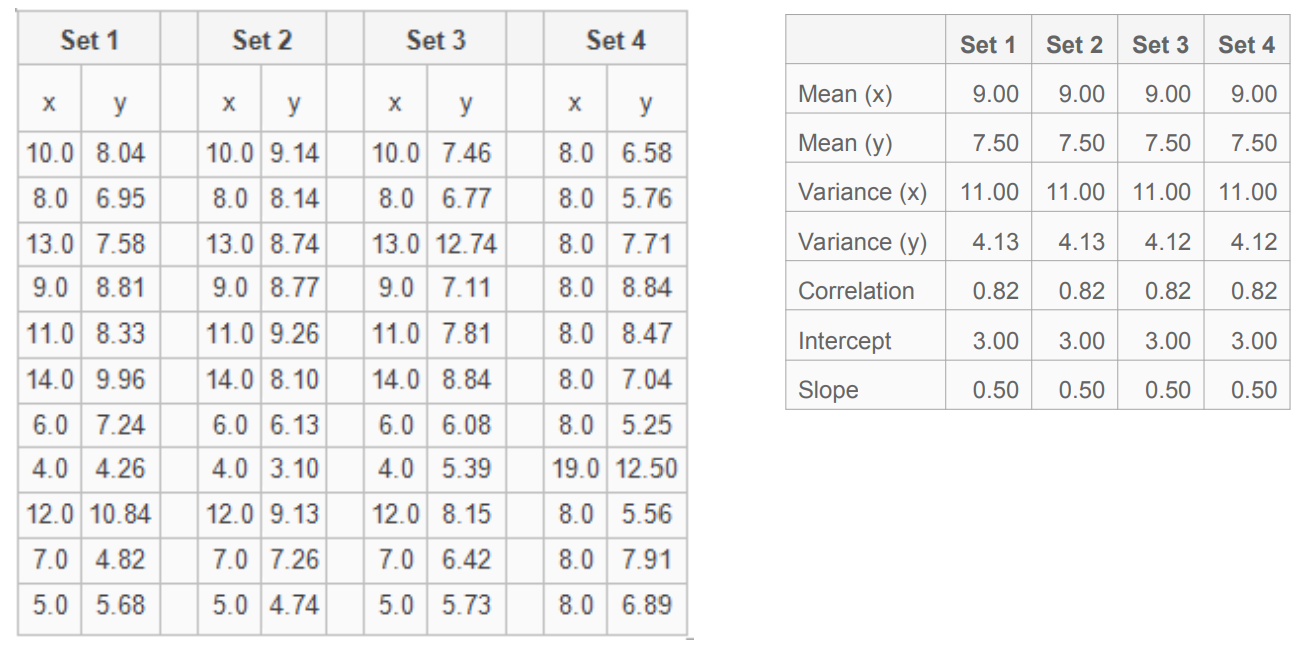
Task: Select the Set 4 header in the summary table
Action: click(1247, 45)
